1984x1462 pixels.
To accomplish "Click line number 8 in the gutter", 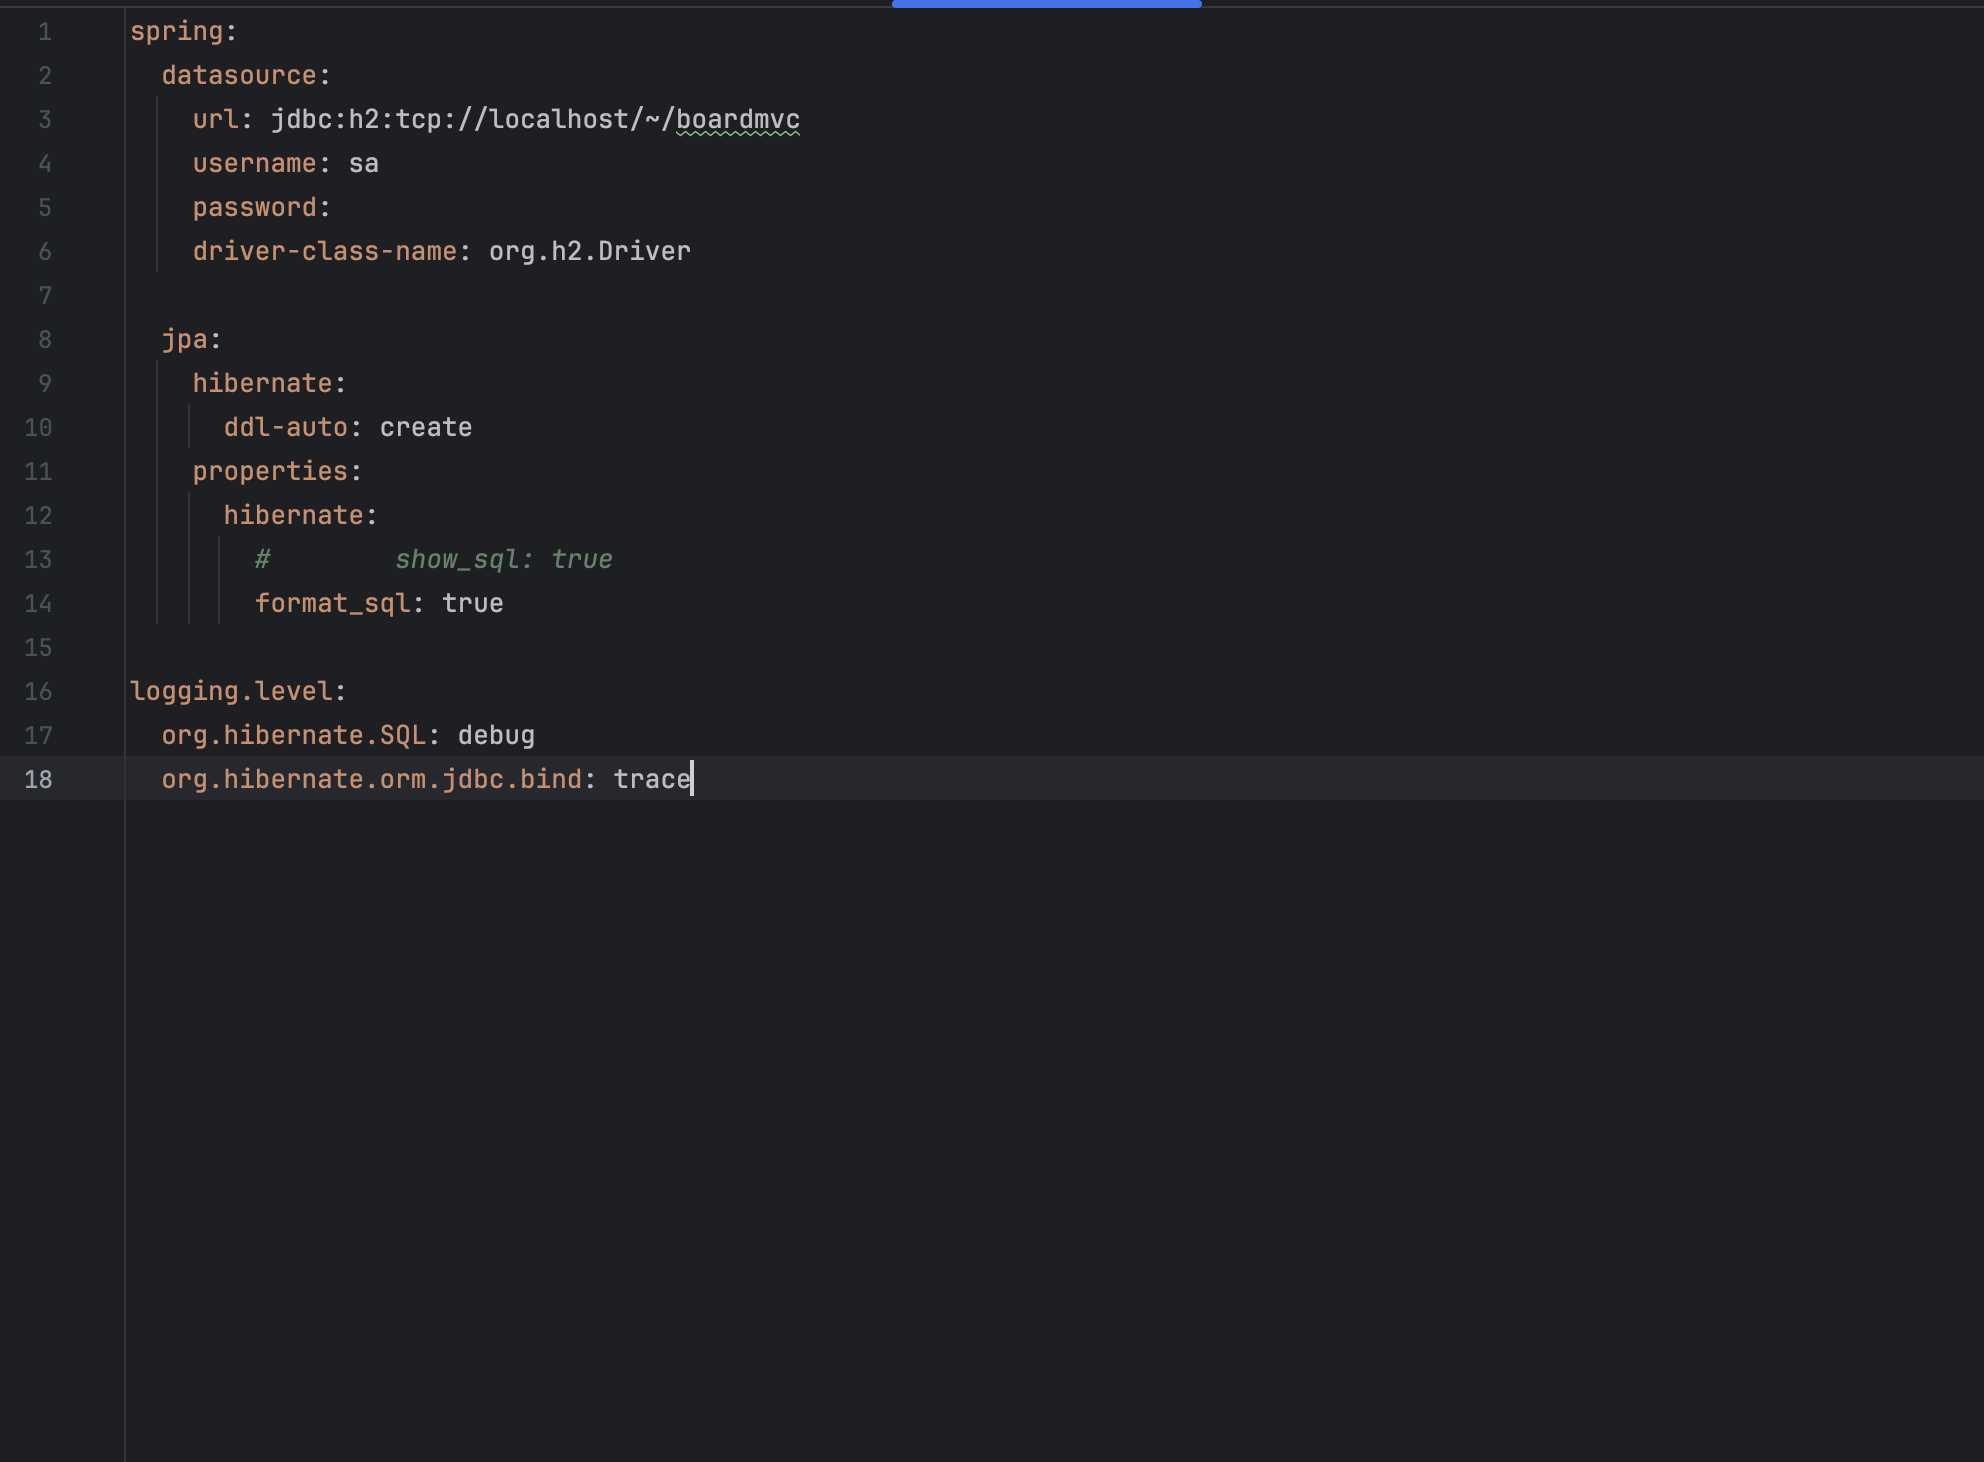I will pyautogui.click(x=45, y=340).
